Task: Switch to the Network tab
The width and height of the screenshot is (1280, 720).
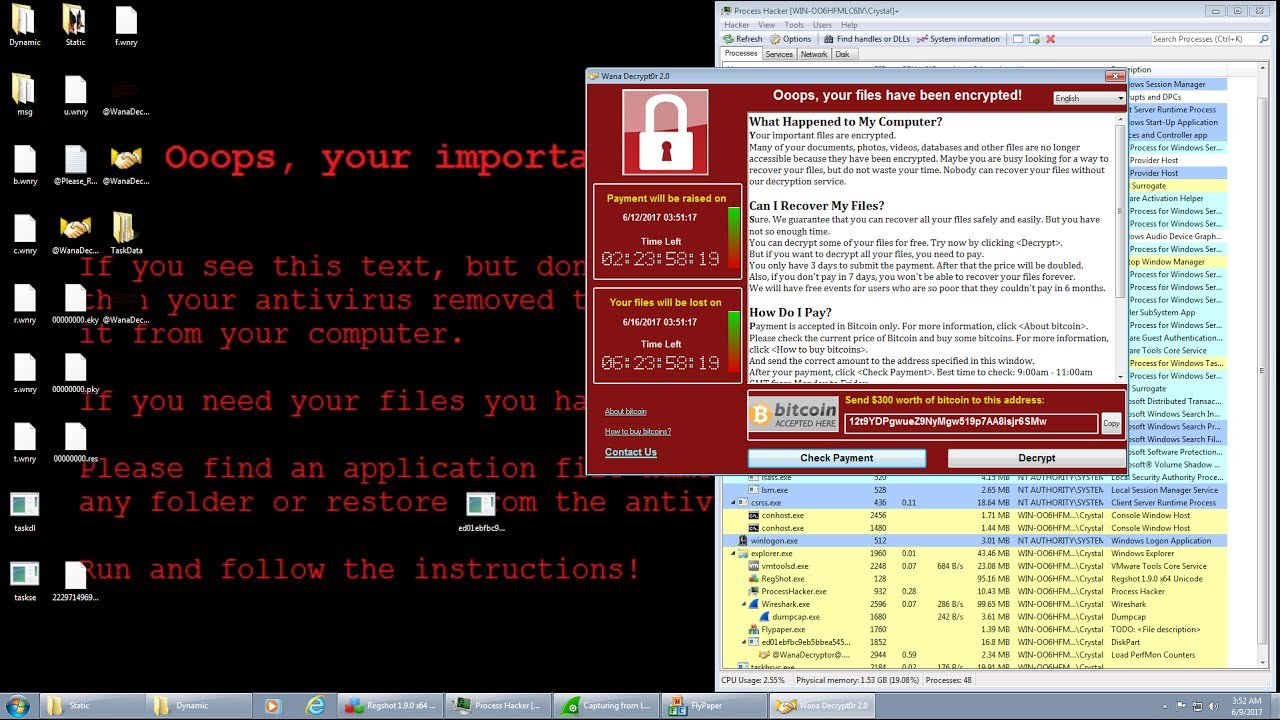Action: tap(814, 54)
